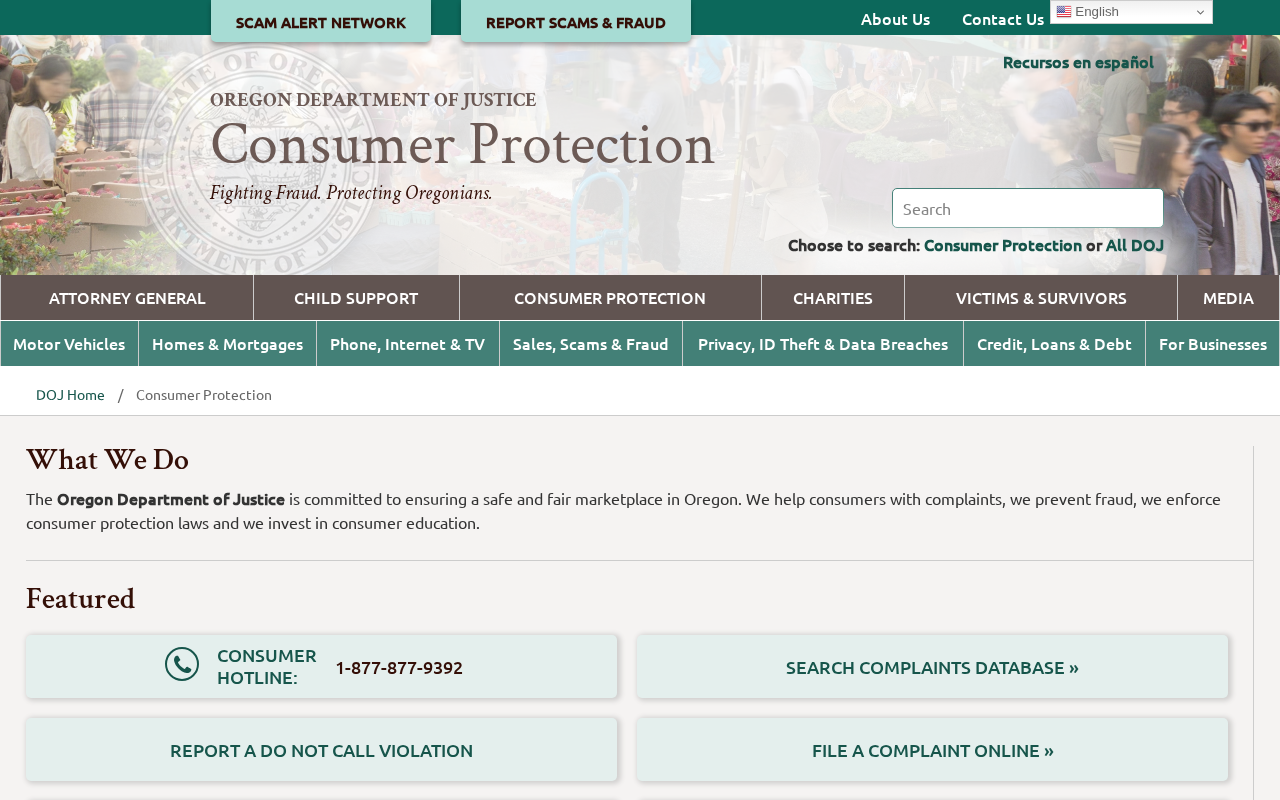Choose All DOJ search scope
The image size is (1280, 800).
pos(1135,245)
